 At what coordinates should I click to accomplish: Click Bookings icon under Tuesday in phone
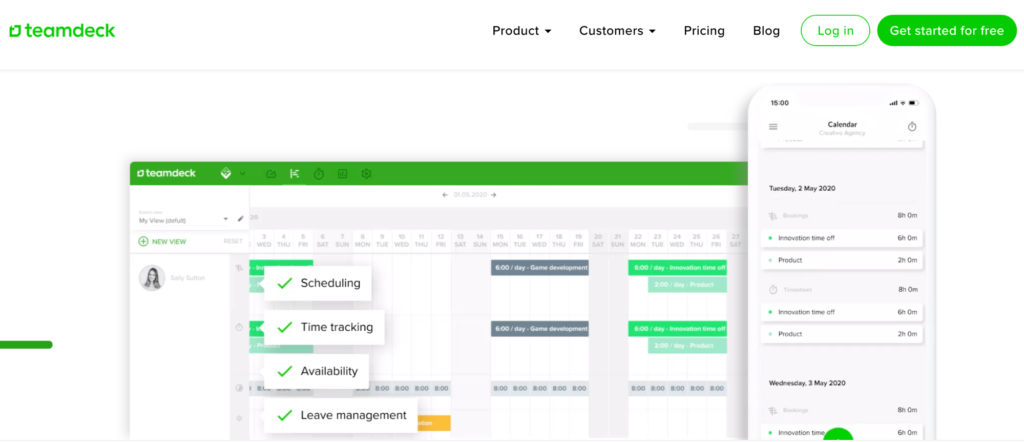773,215
